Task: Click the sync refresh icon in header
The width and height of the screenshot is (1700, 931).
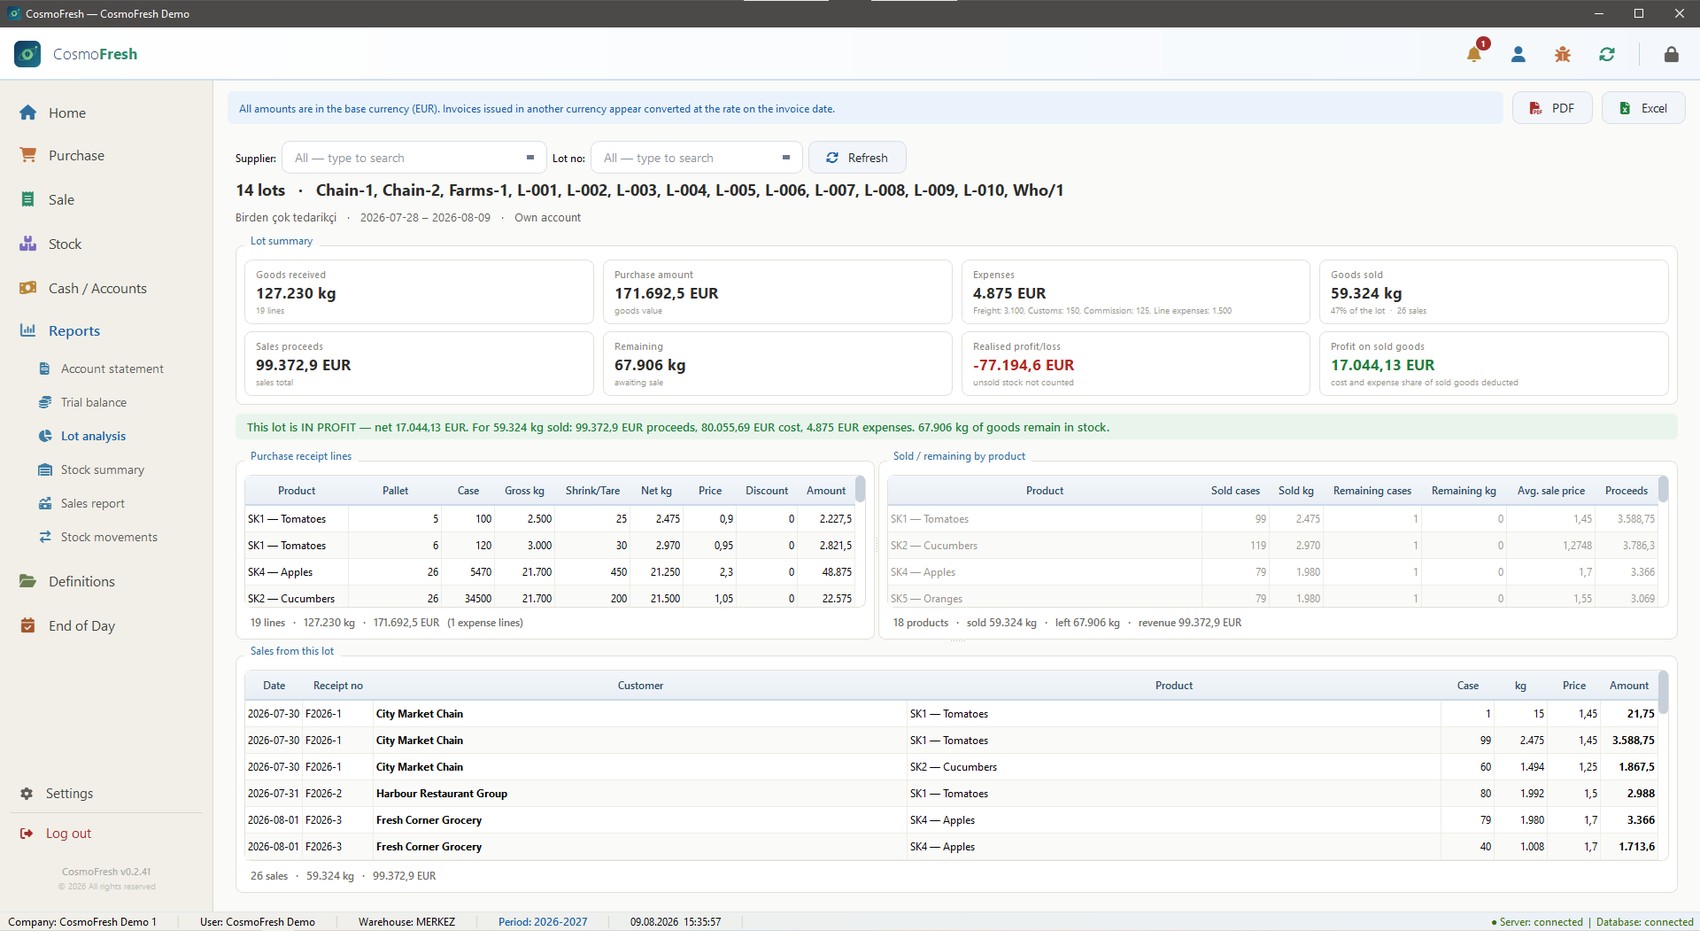Action: (1607, 54)
